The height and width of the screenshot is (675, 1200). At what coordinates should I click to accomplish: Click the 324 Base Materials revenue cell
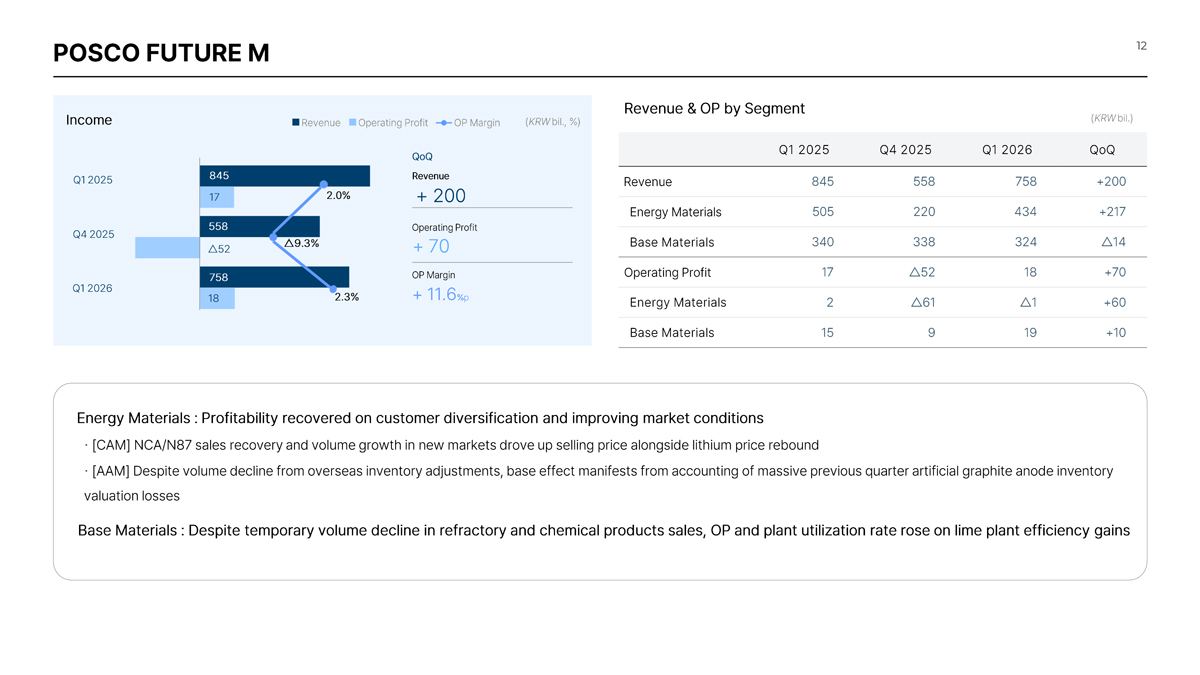pos(1025,242)
